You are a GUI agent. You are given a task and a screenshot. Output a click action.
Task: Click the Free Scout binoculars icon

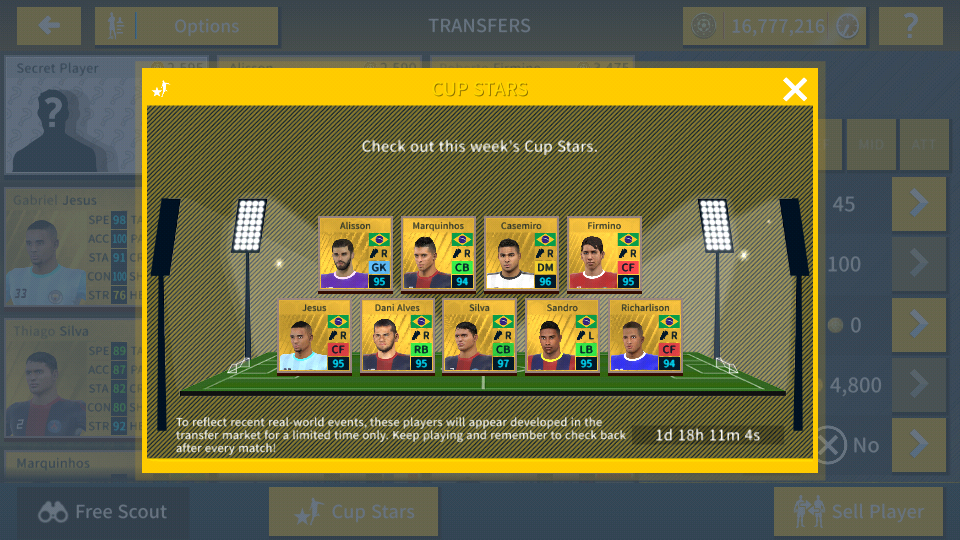(53, 512)
